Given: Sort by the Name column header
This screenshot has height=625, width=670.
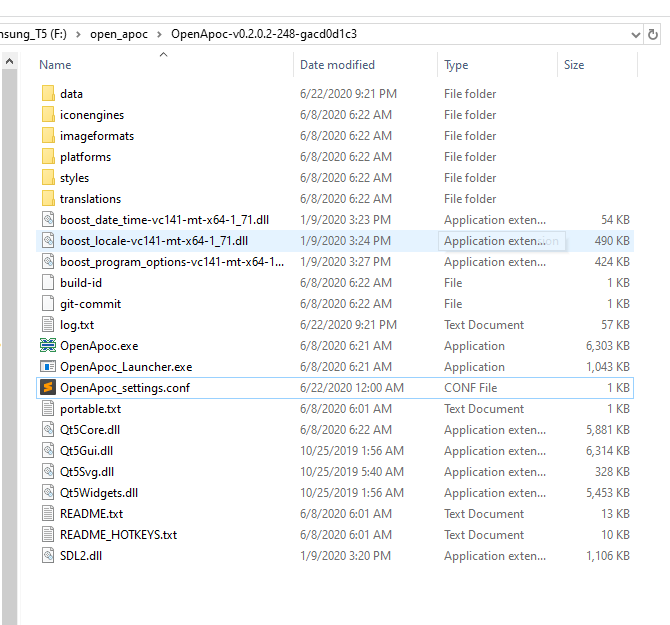Looking at the screenshot, I should click(x=55, y=65).
